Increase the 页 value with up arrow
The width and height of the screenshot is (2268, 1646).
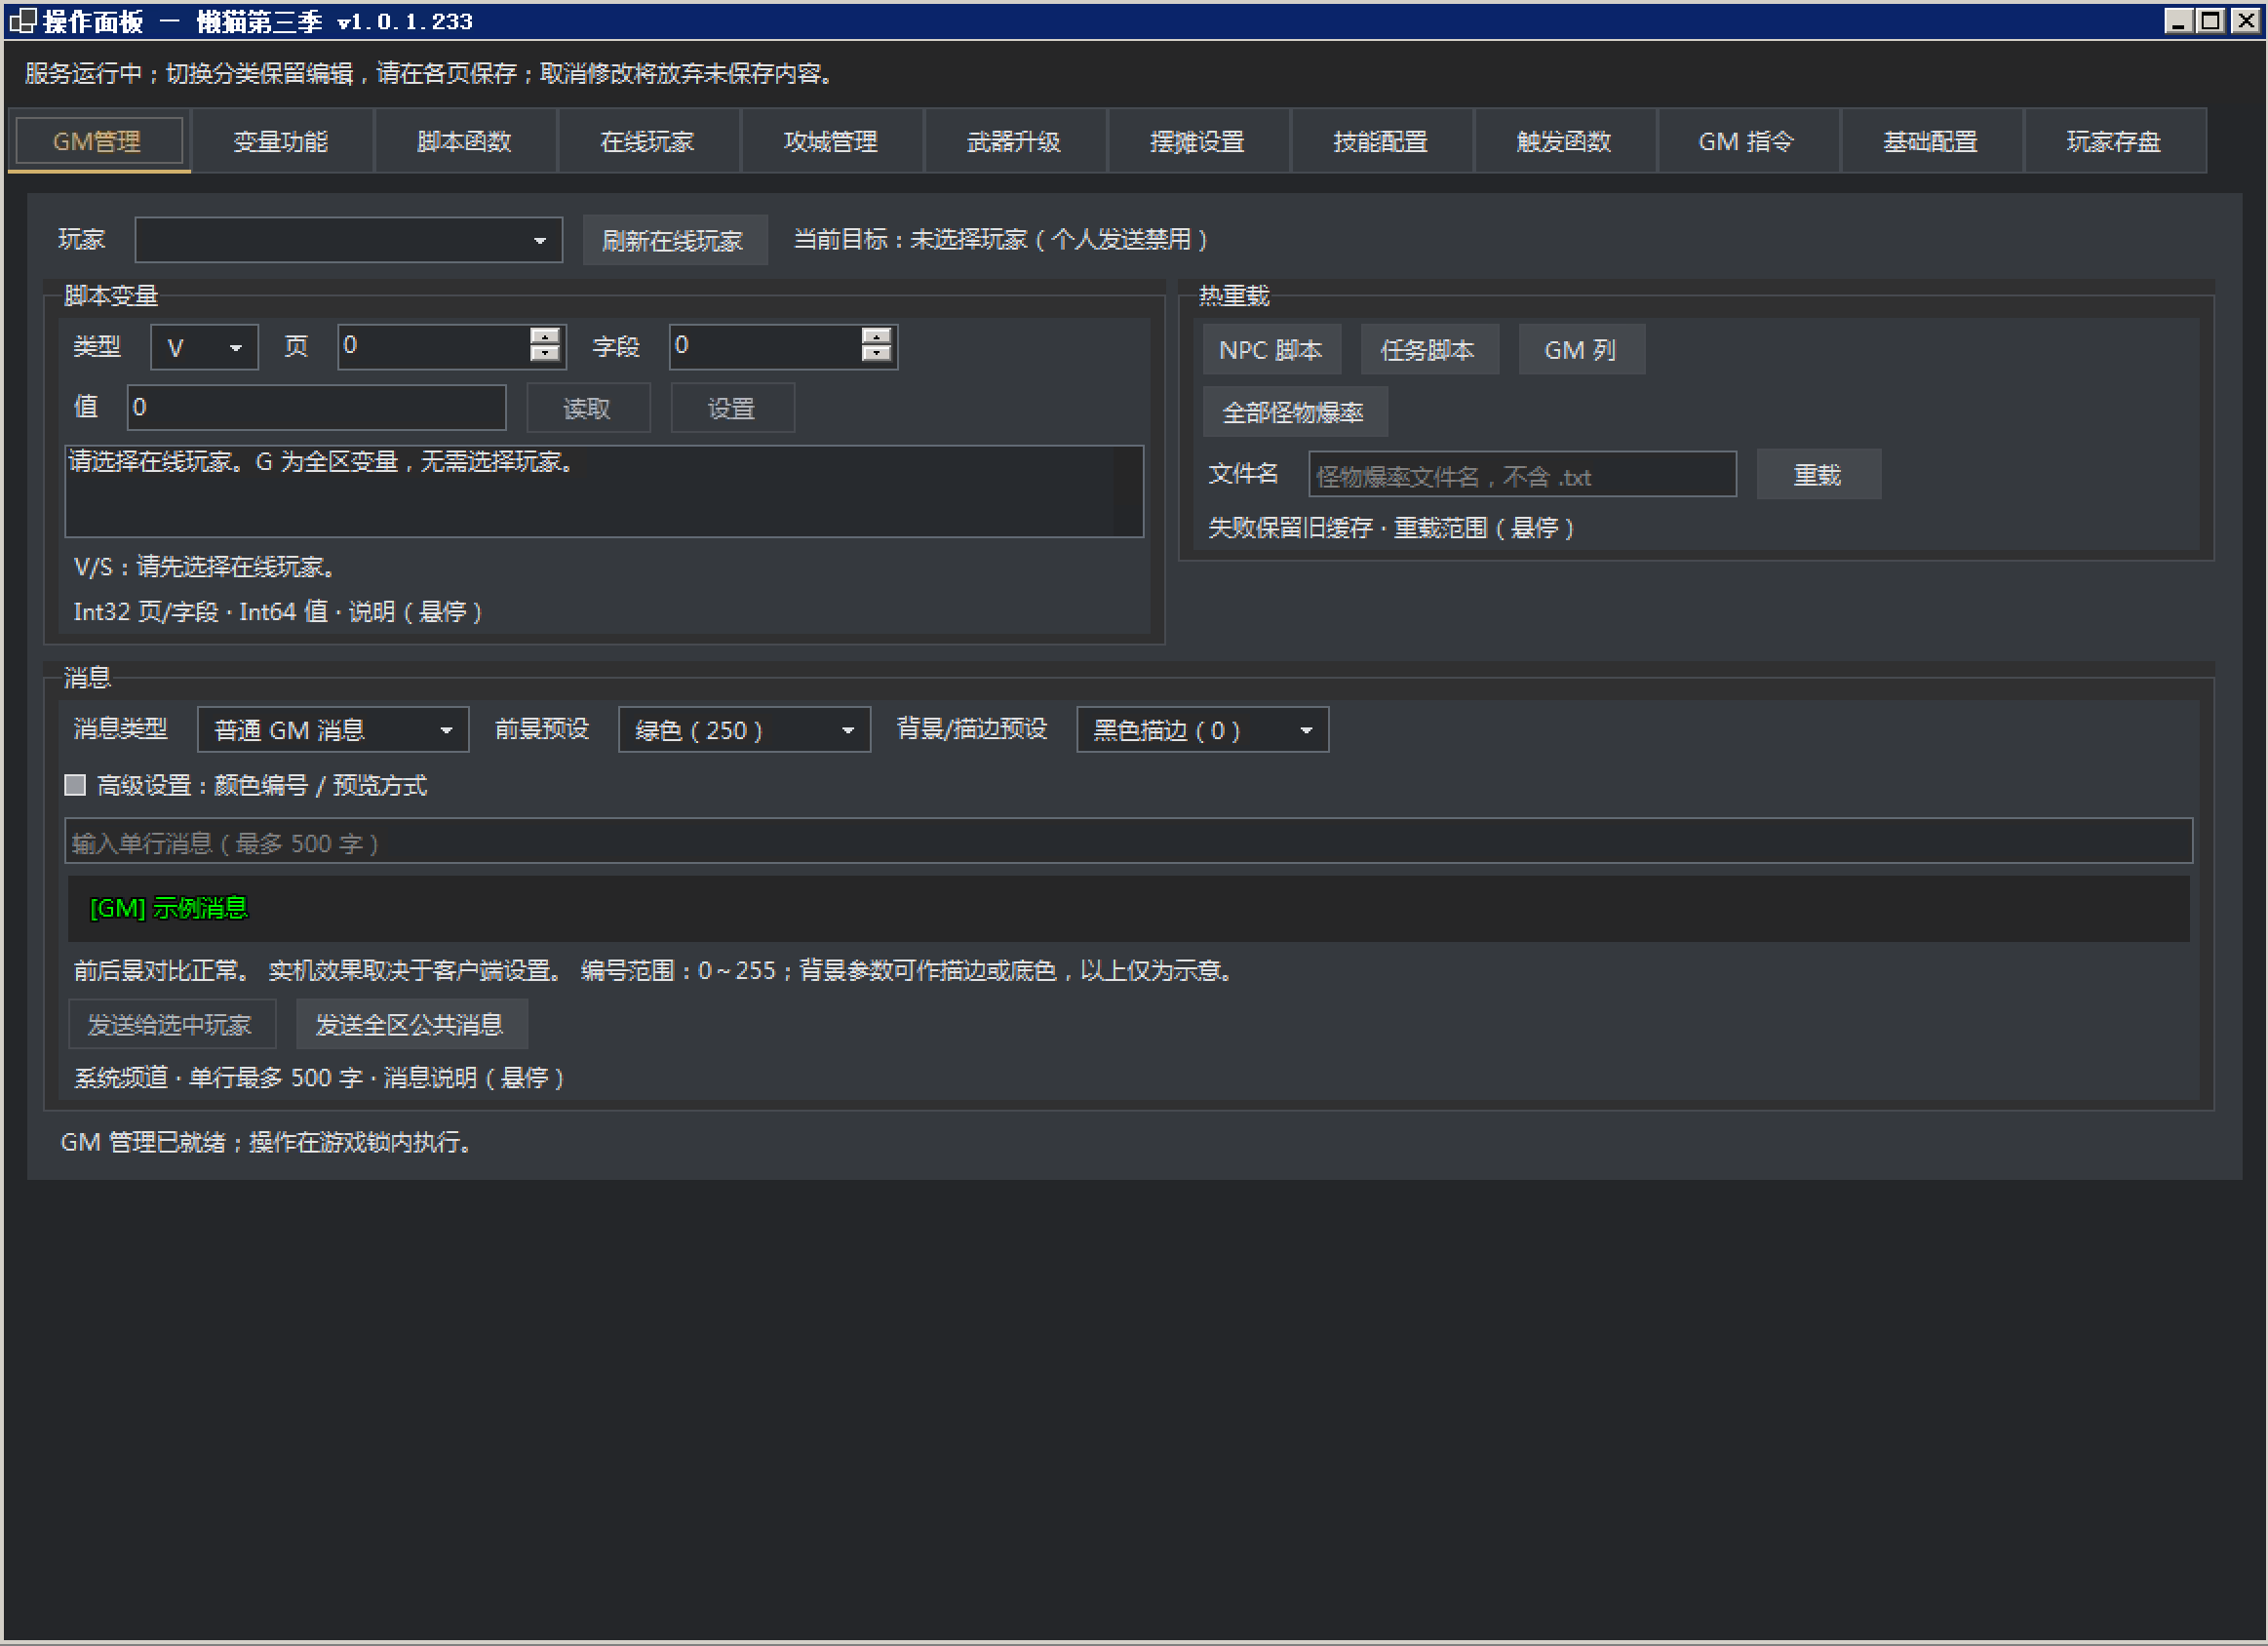[545, 336]
